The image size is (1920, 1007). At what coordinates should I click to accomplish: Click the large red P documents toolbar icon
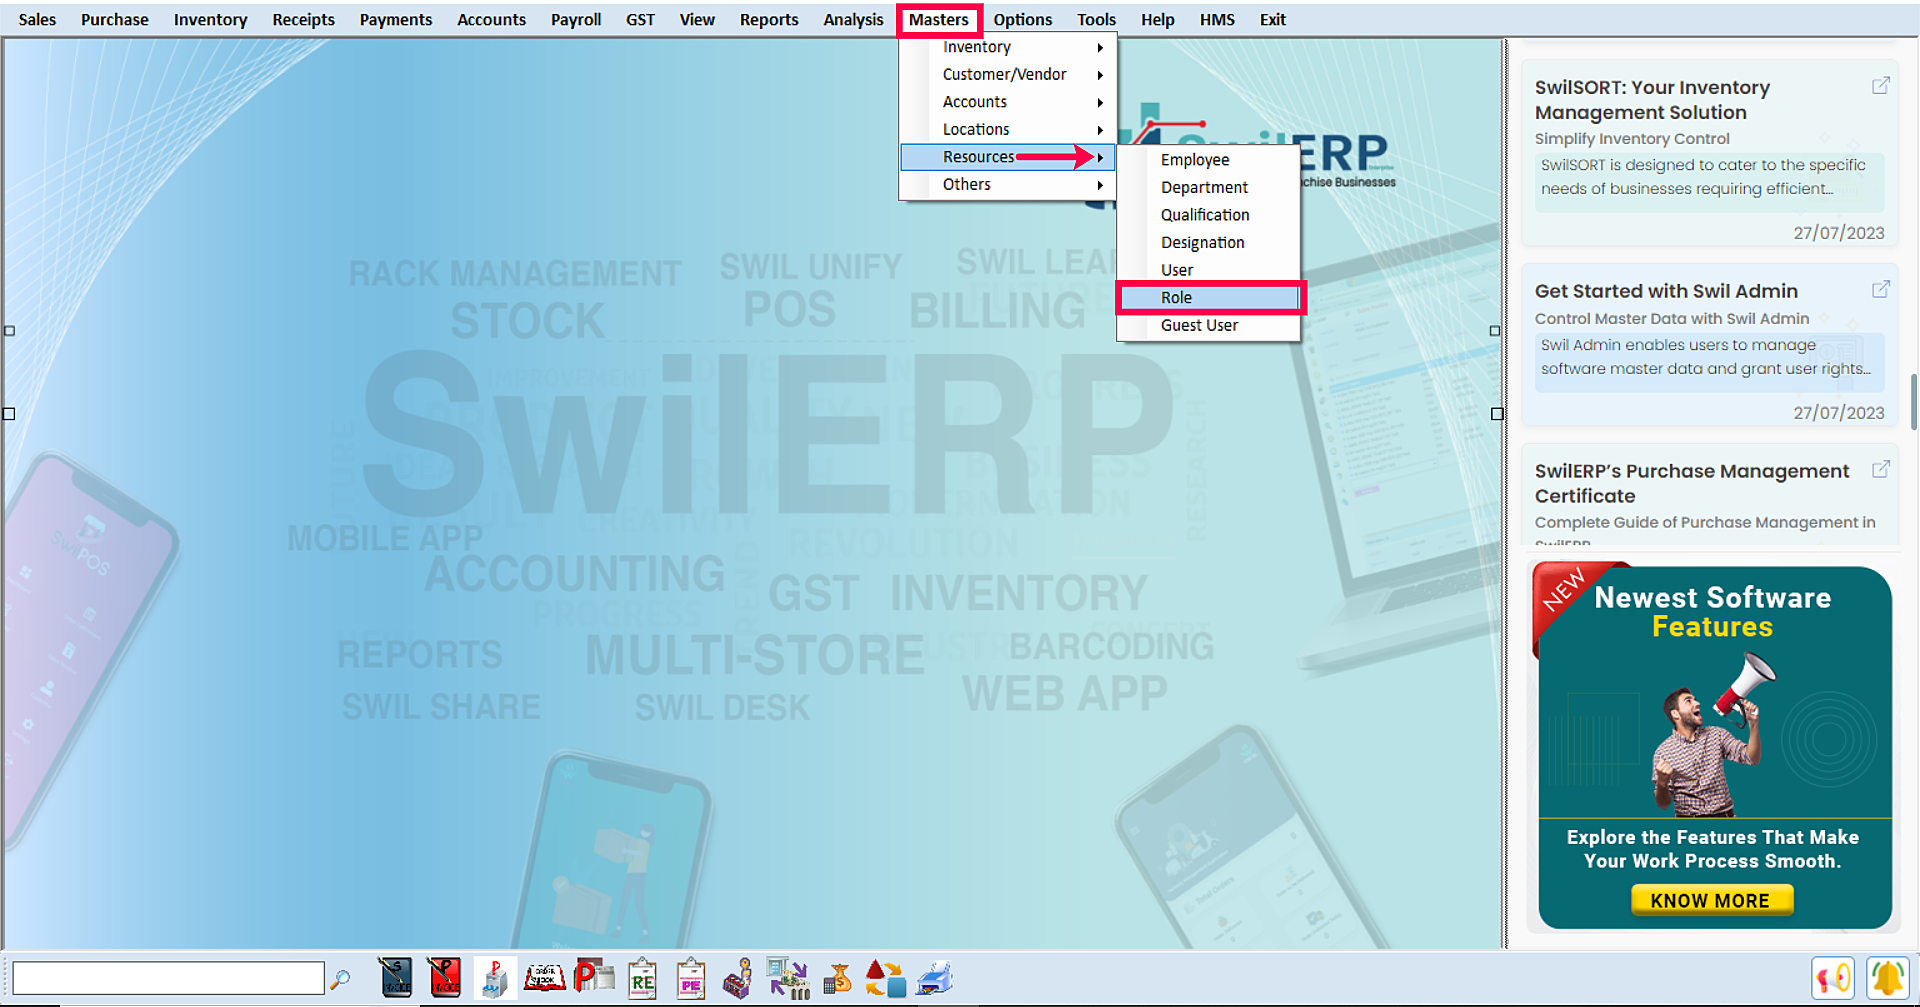[594, 976]
